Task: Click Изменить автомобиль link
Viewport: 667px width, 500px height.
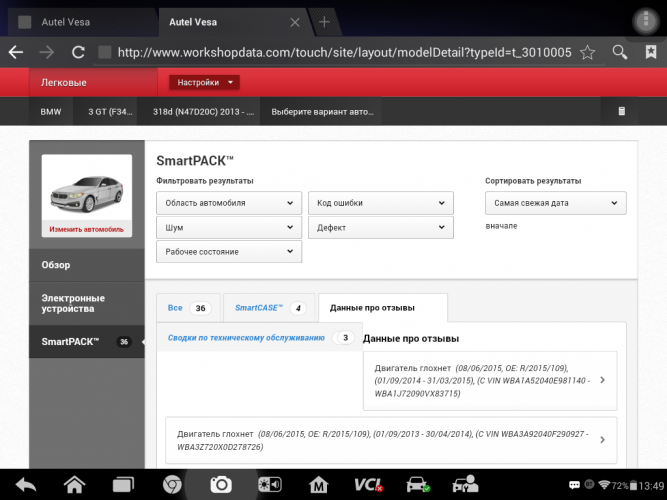Action: [x=86, y=229]
